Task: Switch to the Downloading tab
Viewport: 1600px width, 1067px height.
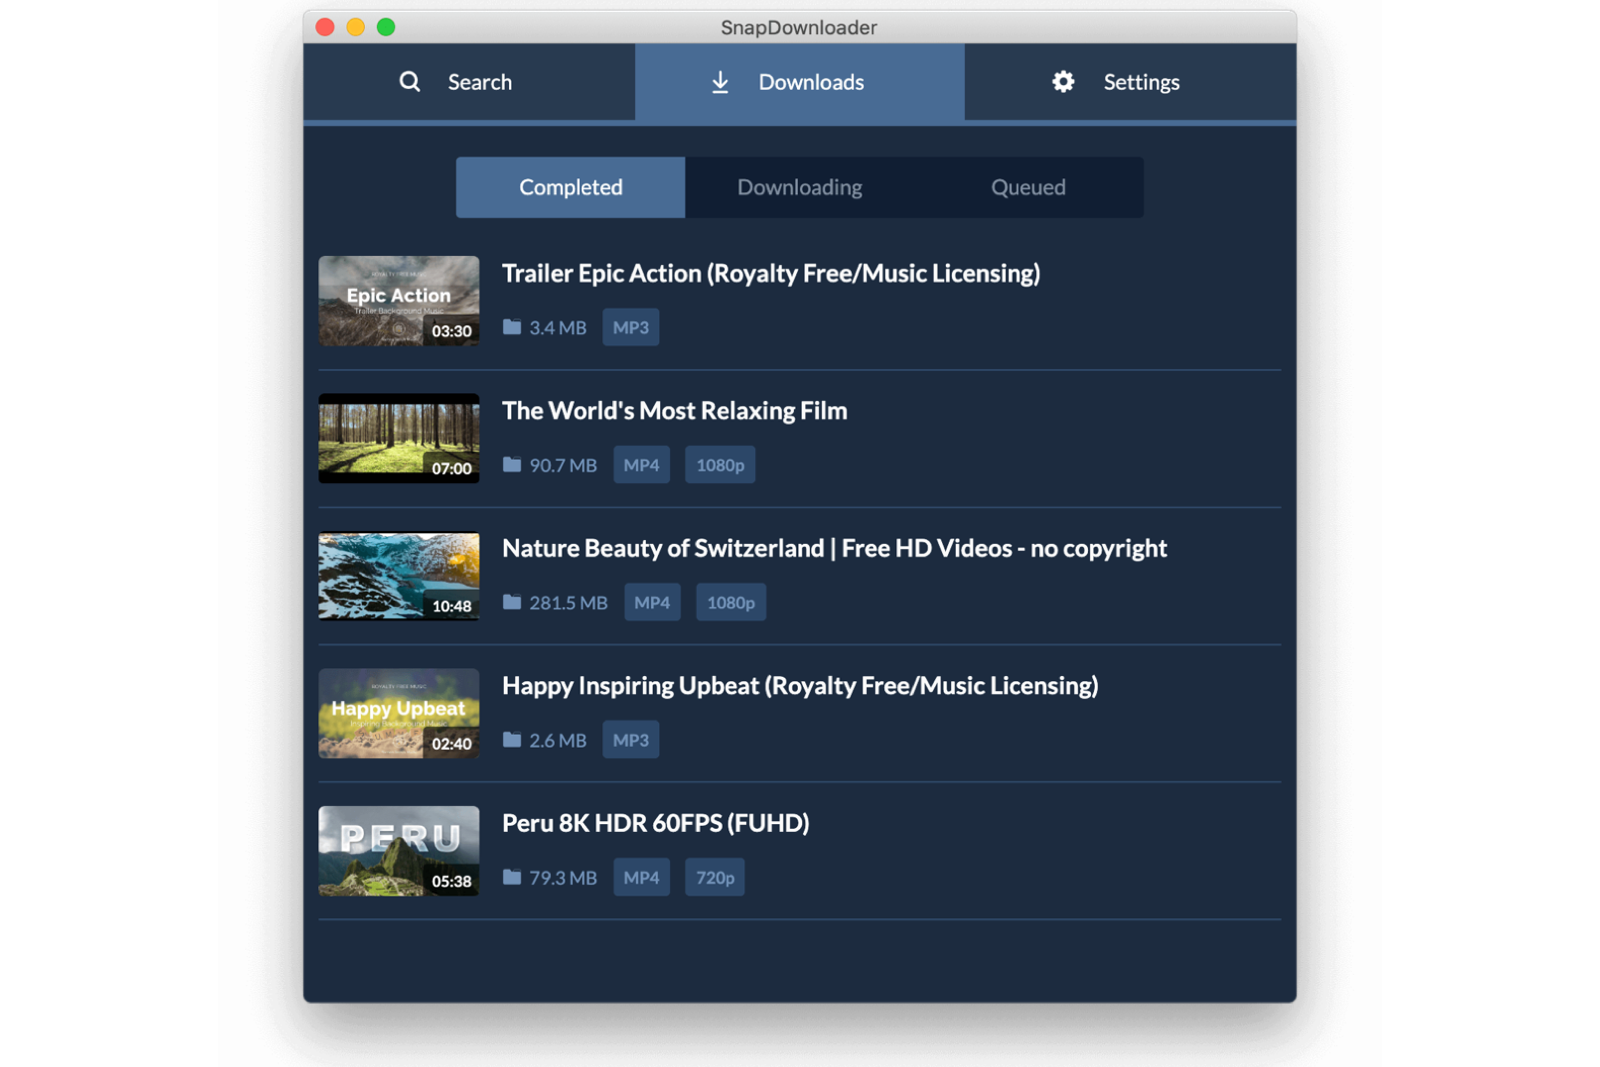Action: [800, 187]
